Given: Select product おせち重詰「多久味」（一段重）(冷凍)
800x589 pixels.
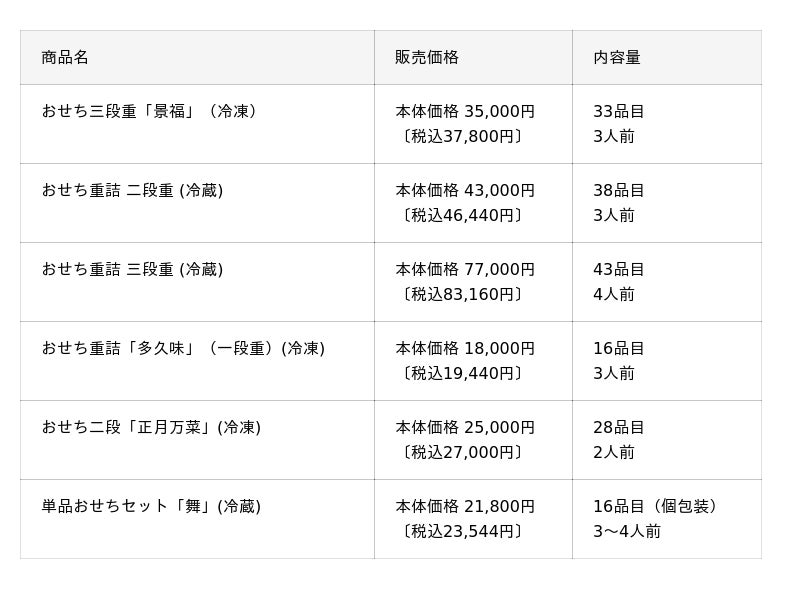Looking at the screenshot, I should 183,348.
